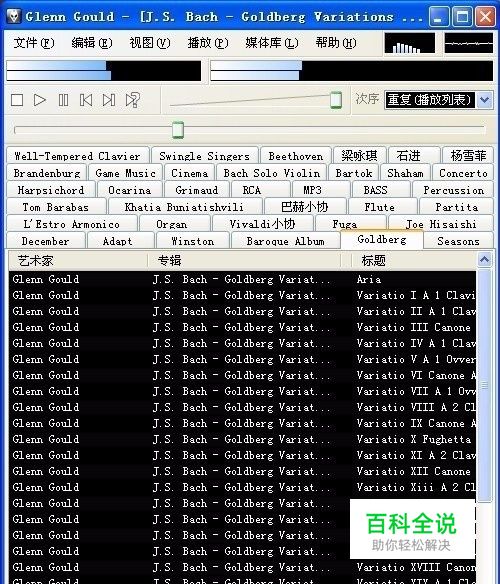Play a random track
The width and height of the screenshot is (500, 584).
coord(133,100)
